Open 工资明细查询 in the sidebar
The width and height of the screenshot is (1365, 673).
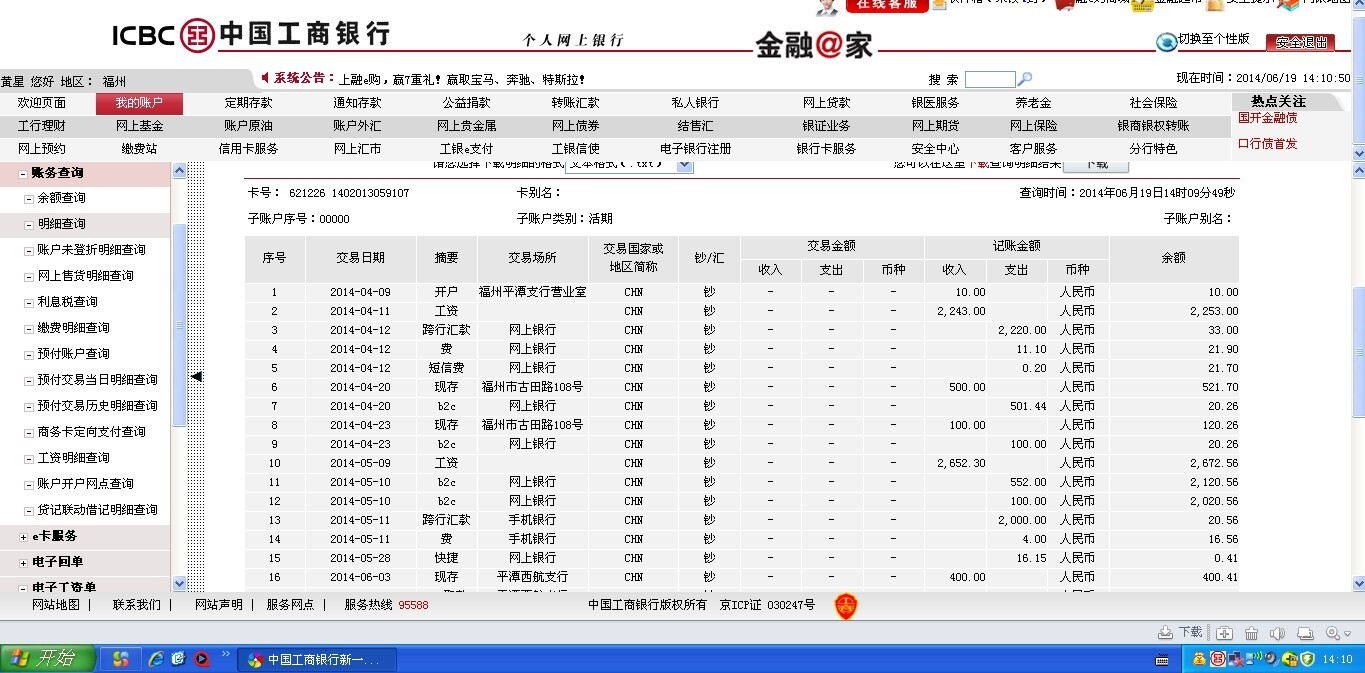pyautogui.click(x=74, y=458)
